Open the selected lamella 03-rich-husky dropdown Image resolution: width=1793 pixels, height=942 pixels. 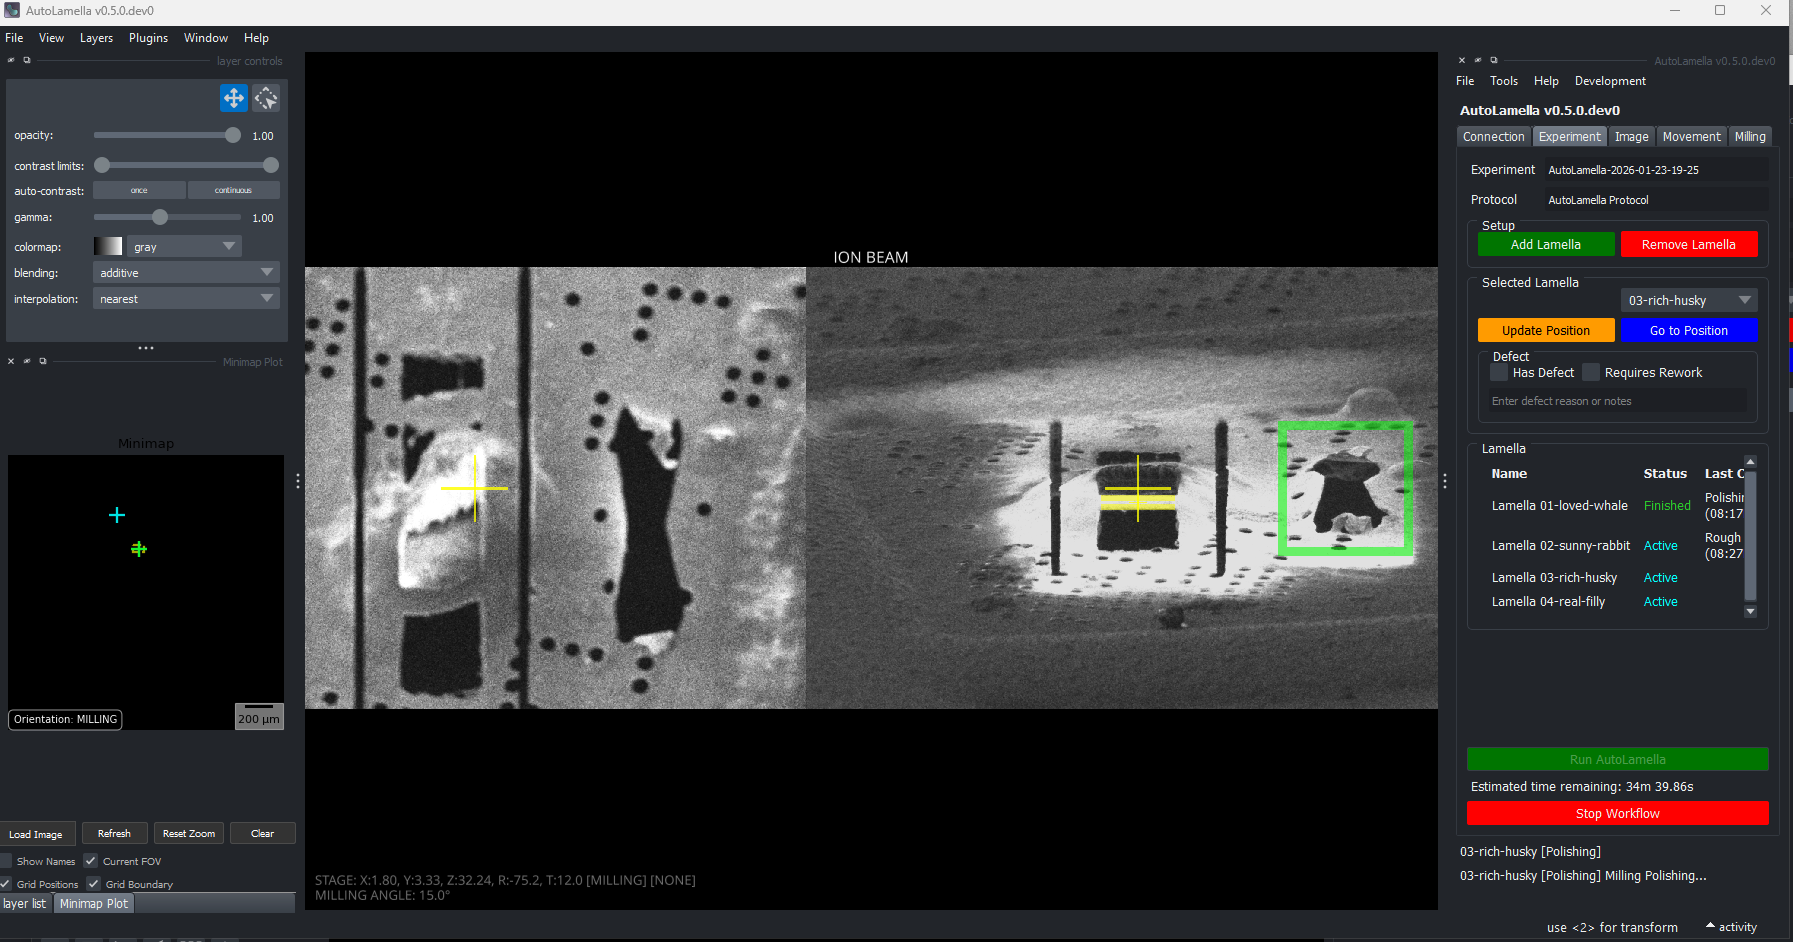[x=1688, y=301]
